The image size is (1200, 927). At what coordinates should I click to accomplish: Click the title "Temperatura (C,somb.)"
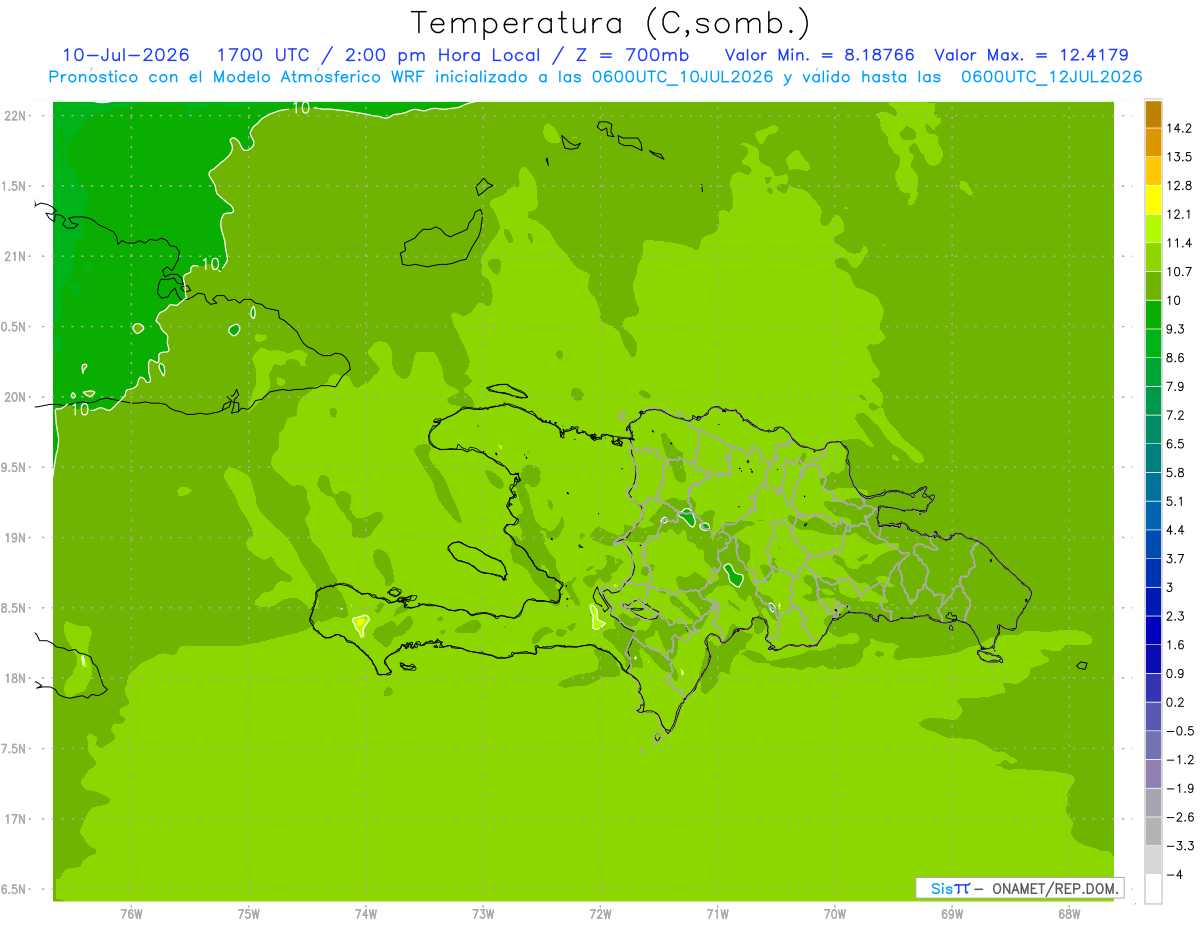(611, 23)
